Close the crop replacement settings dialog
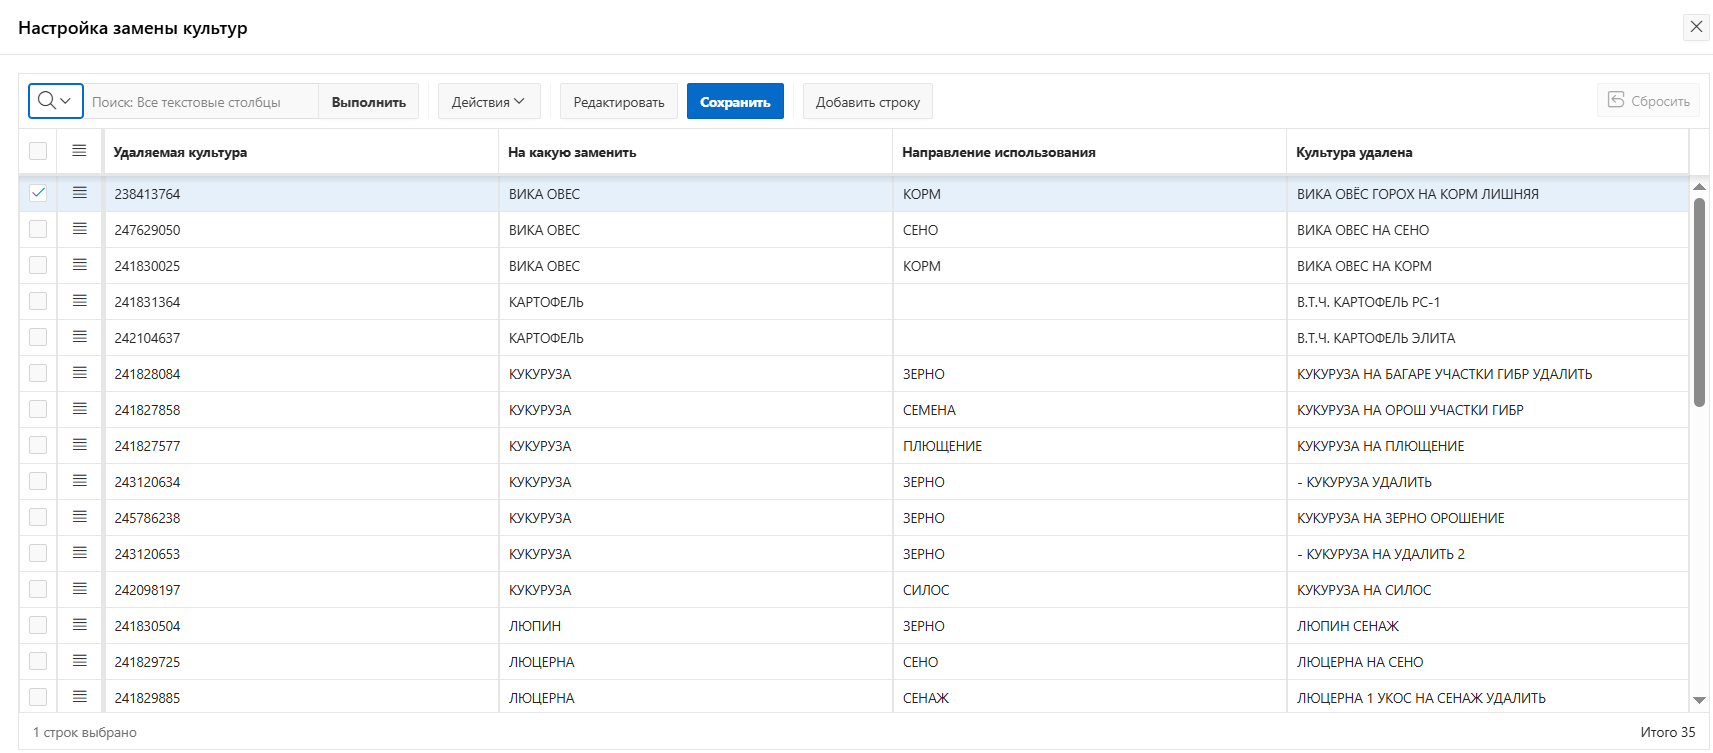 pyautogui.click(x=1696, y=27)
